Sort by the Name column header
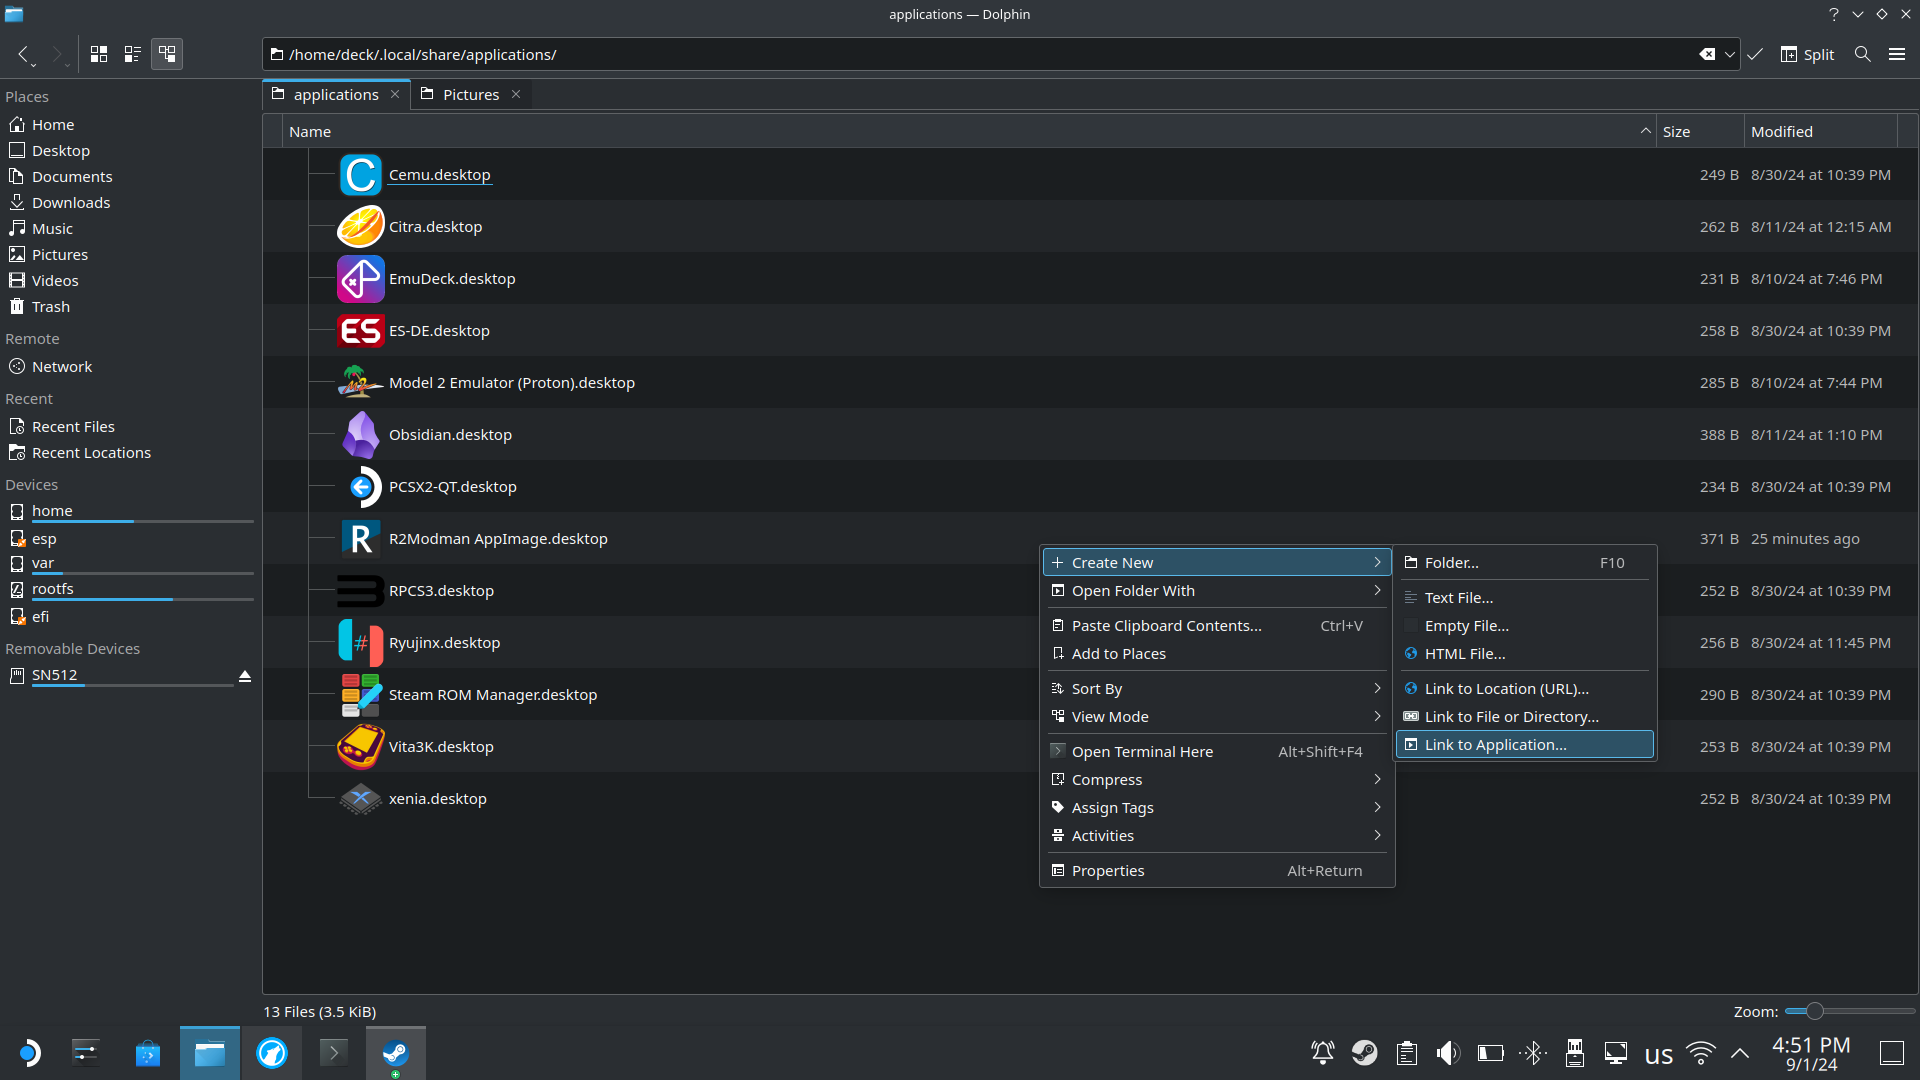Image resolution: width=1920 pixels, height=1080 pixels. click(969, 132)
